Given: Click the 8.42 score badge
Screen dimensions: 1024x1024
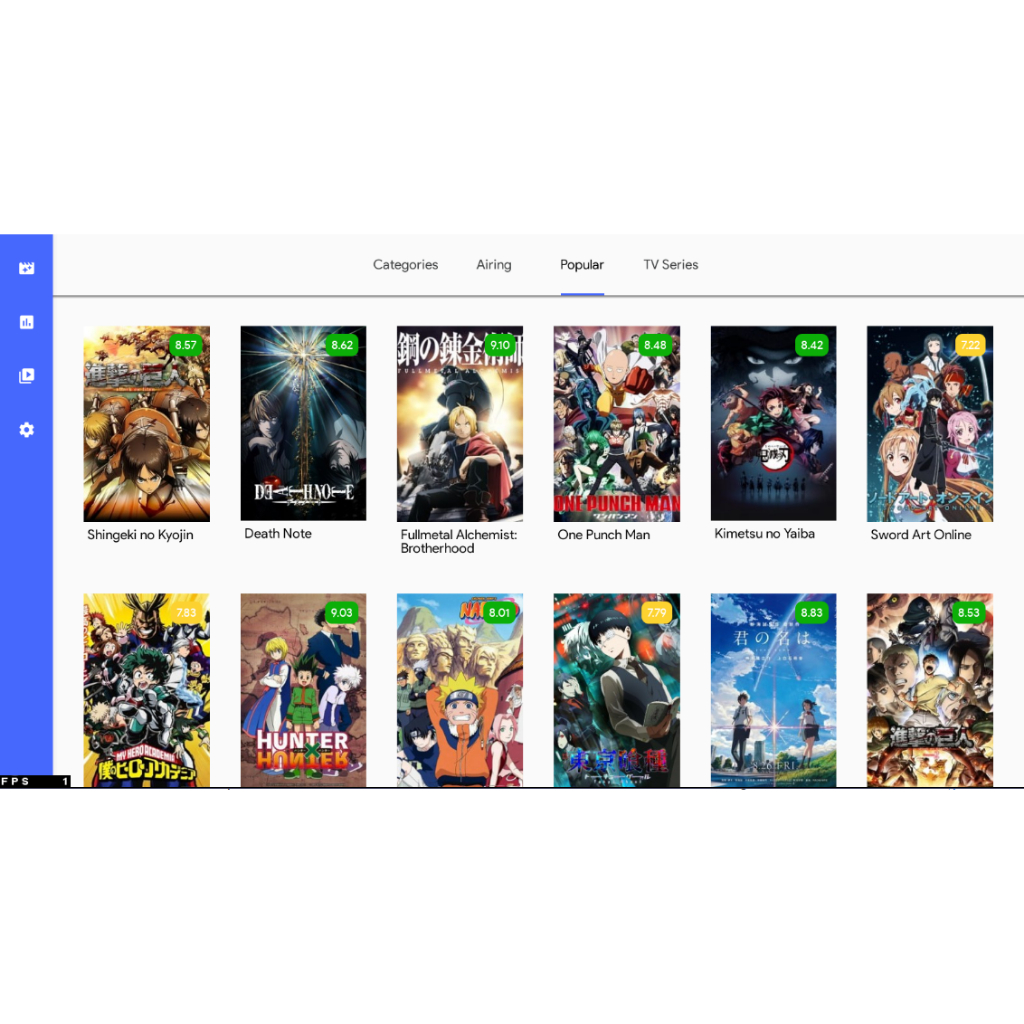Looking at the screenshot, I should [x=812, y=345].
